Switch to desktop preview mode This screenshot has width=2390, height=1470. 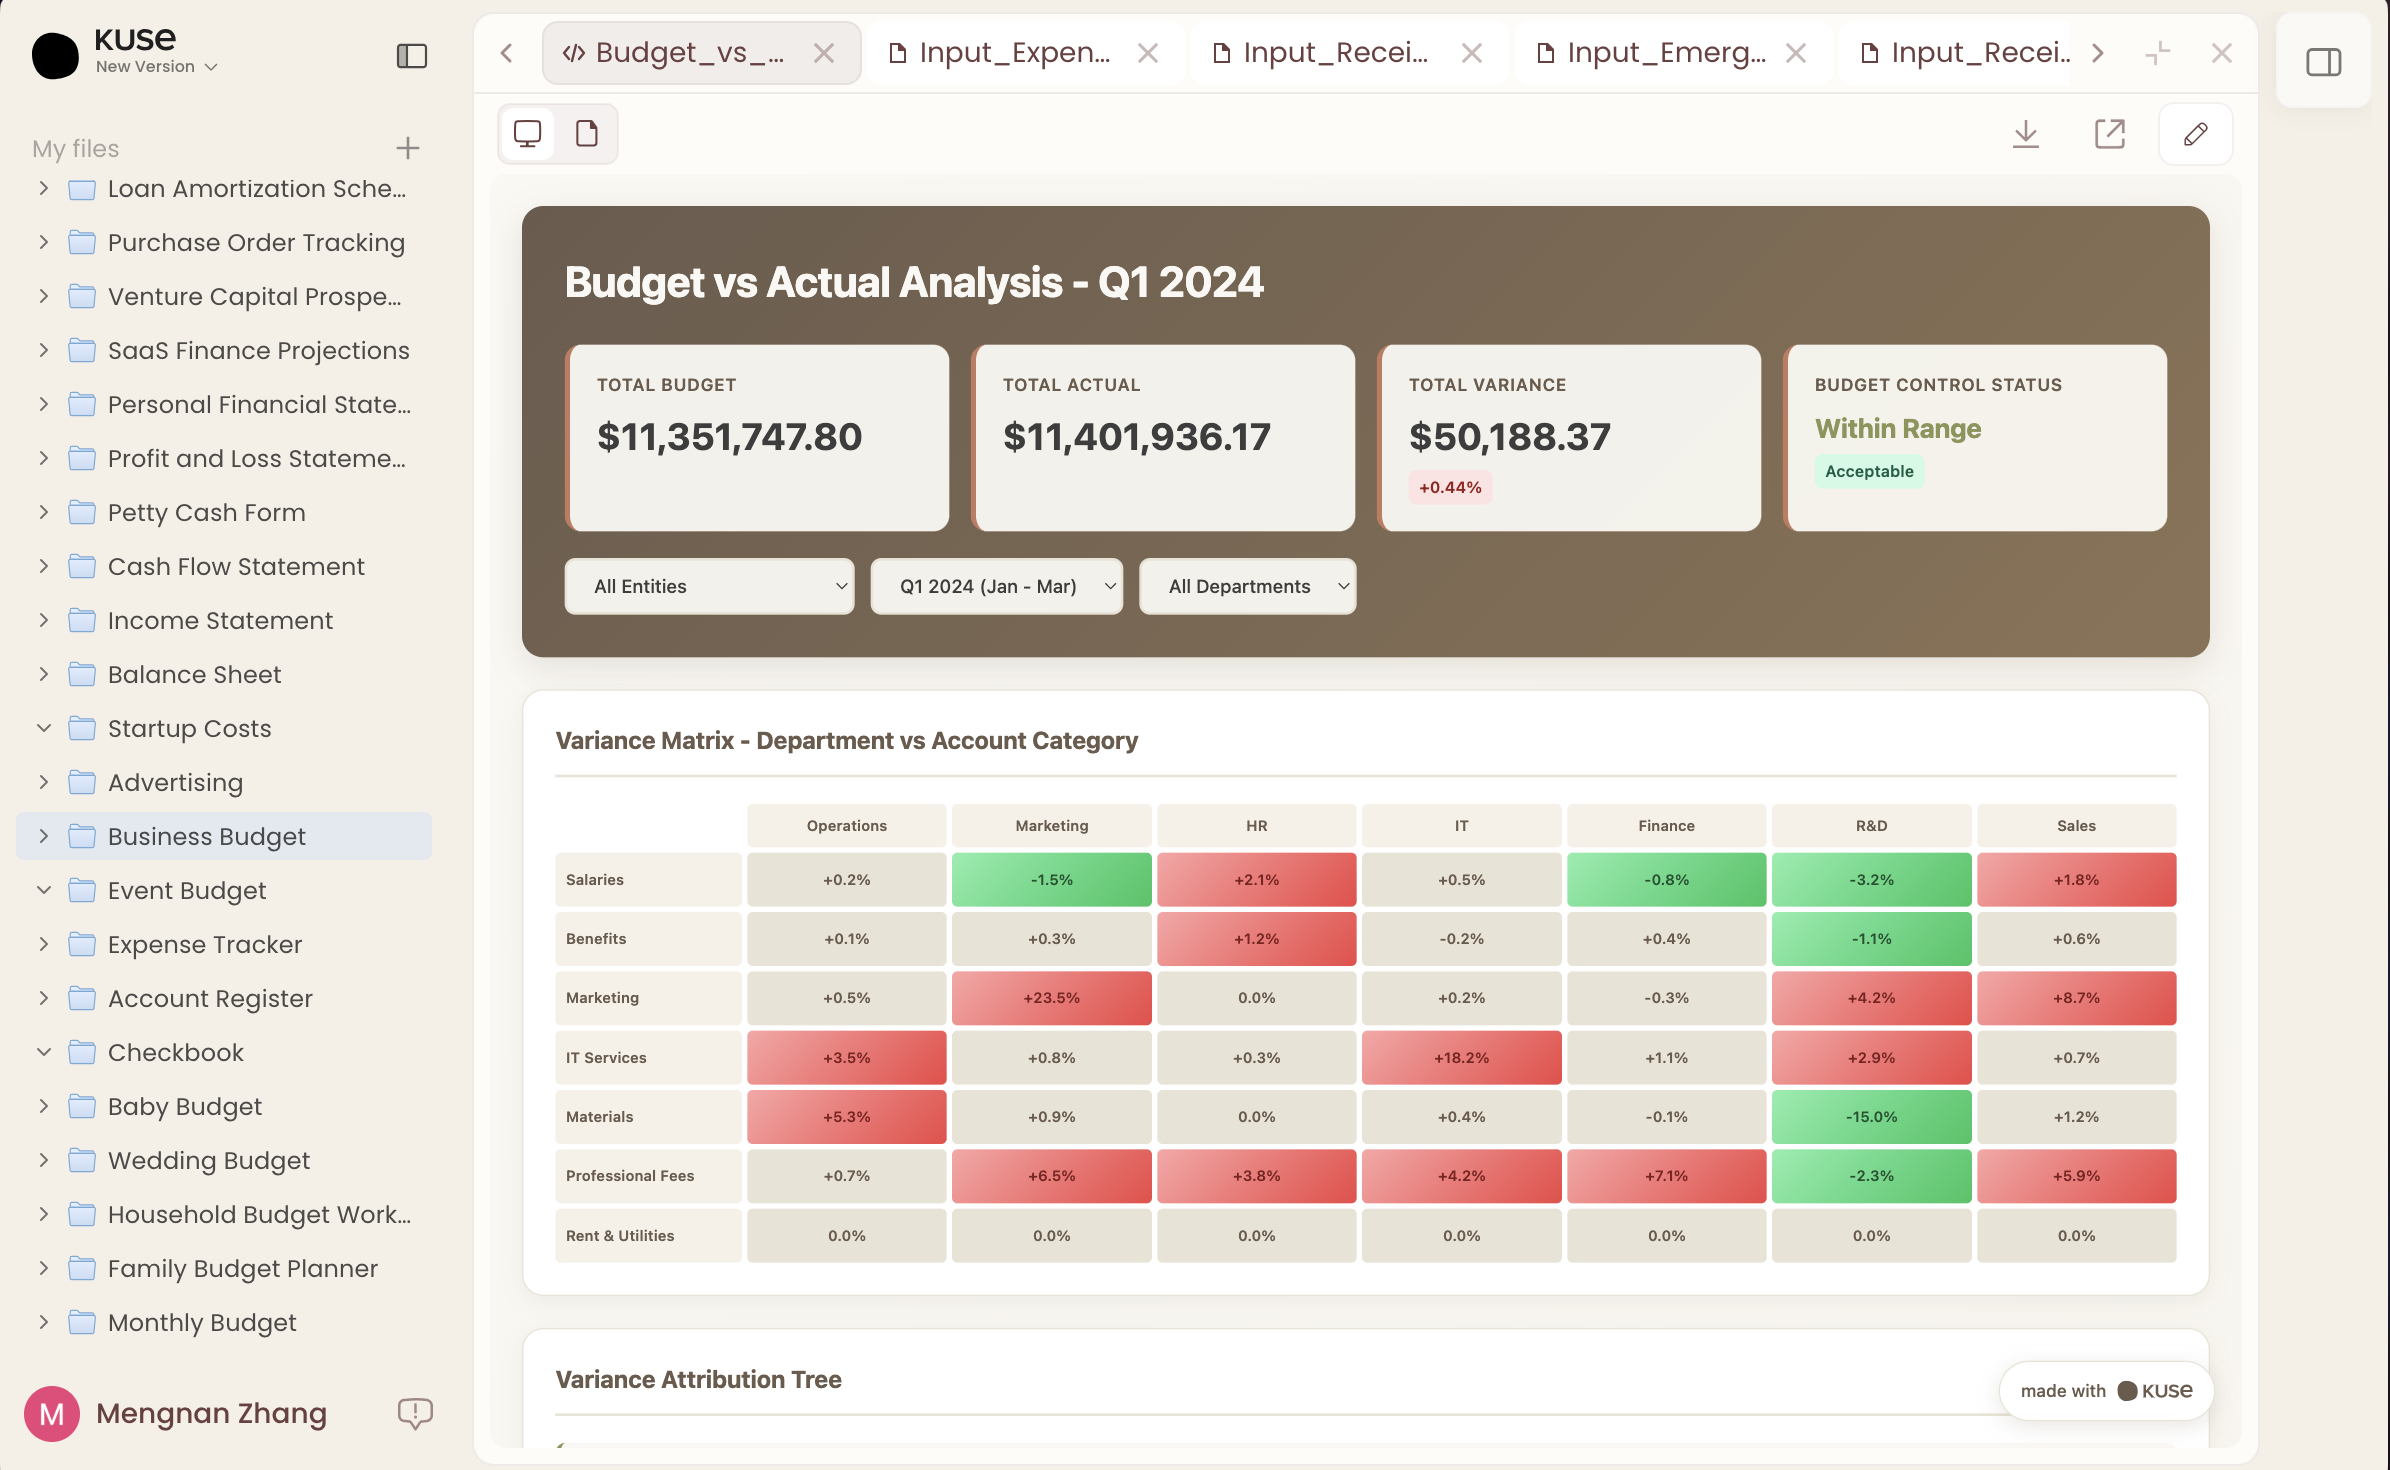click(x=528, y=134)
